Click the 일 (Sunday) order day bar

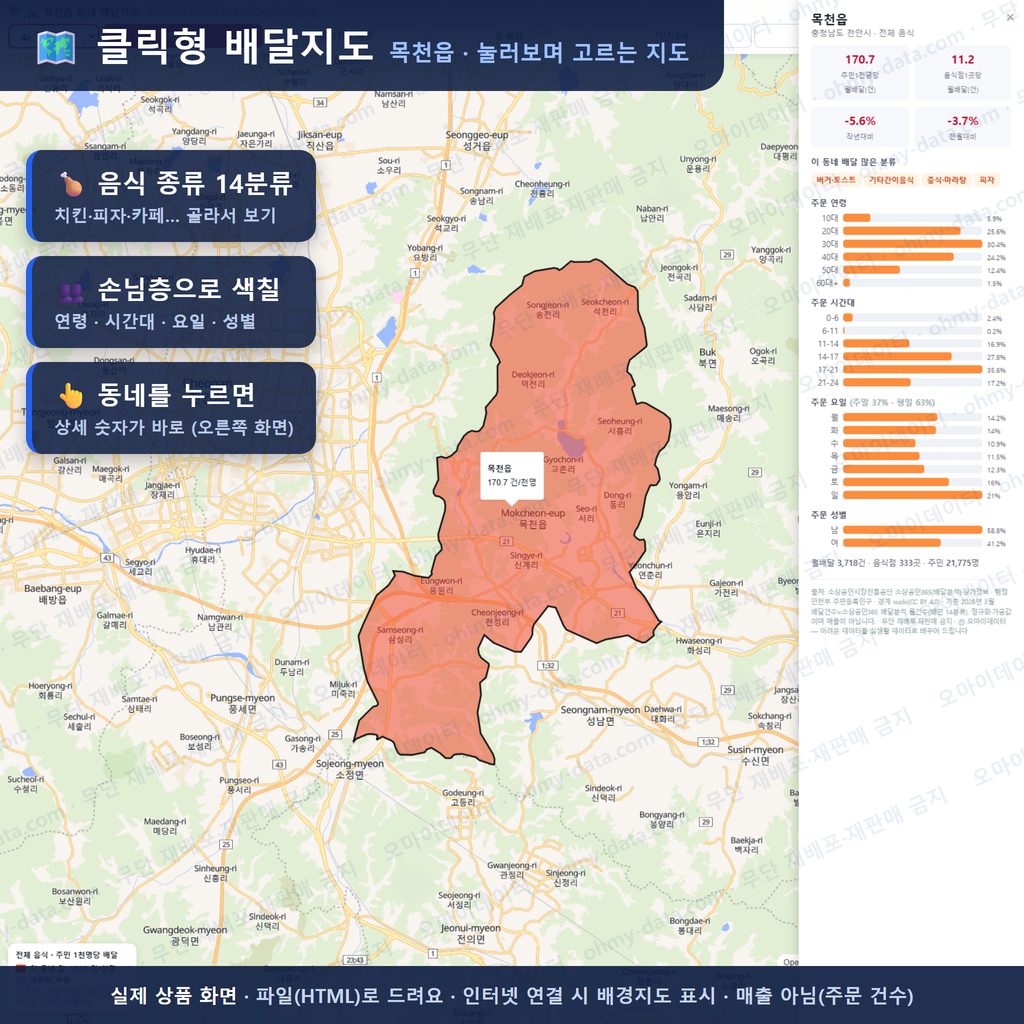[x=912, y=495]
